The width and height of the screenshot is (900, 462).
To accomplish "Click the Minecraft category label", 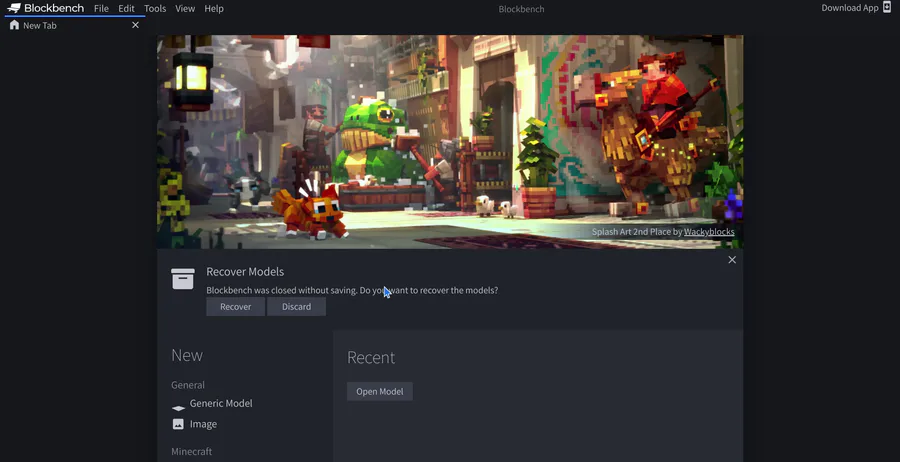I will 192,452.
